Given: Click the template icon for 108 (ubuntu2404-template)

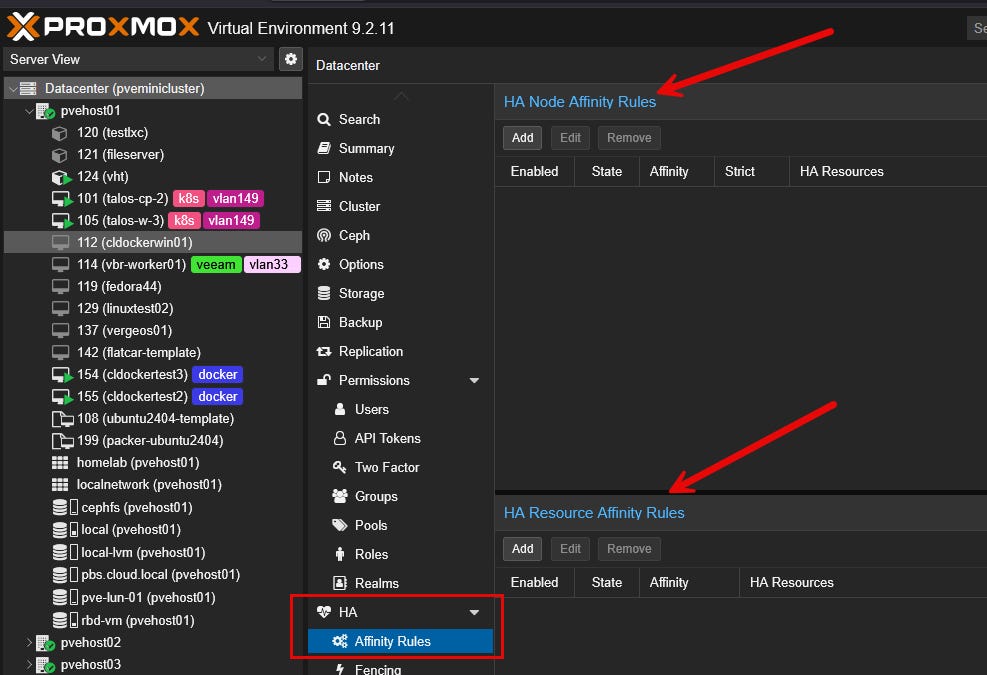Looking at the screenshot, I should pos(62,419).
